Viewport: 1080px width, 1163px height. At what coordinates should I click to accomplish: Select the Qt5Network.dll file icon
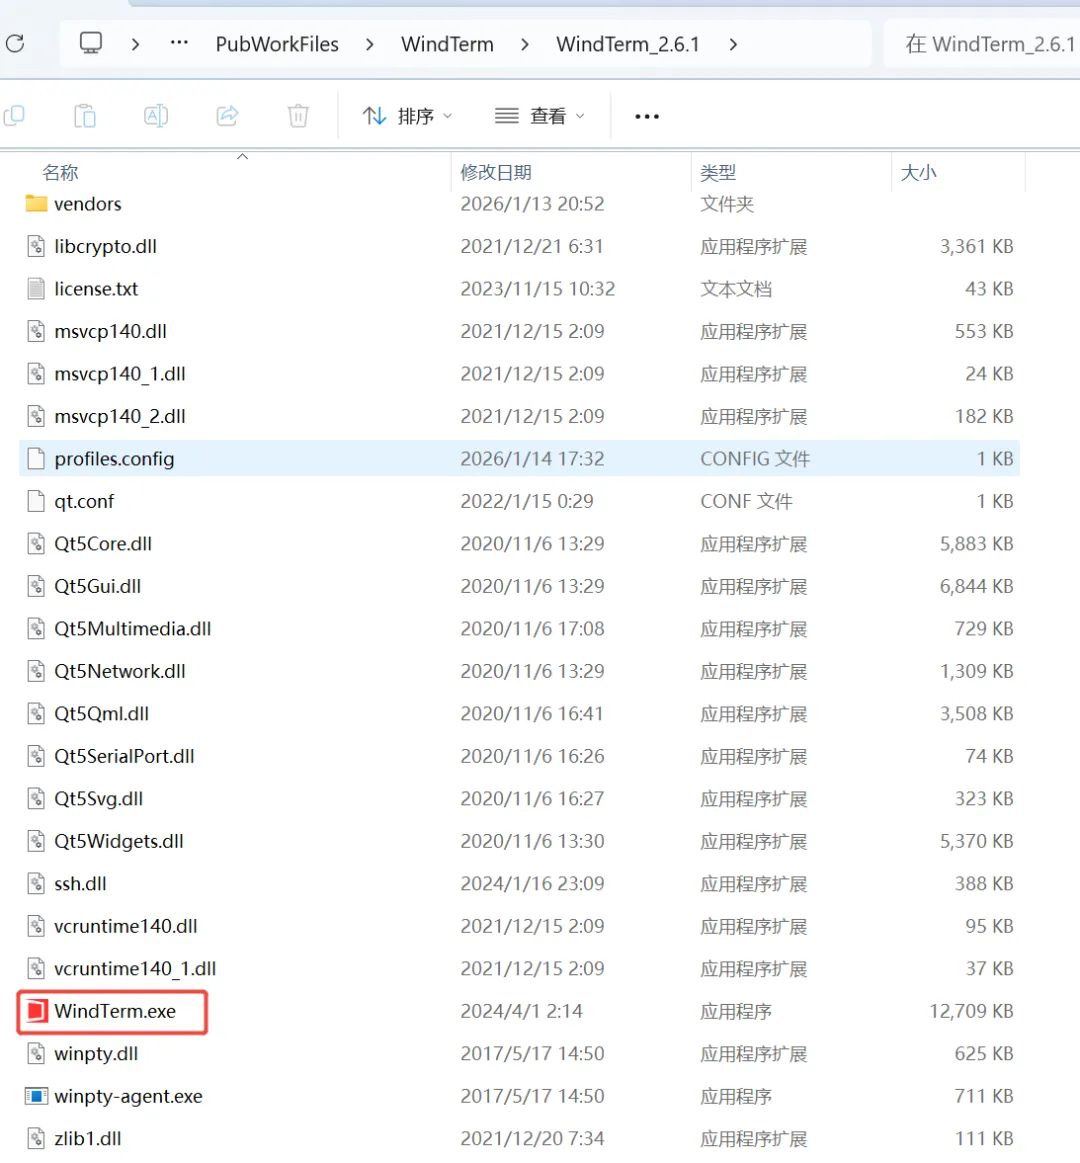coord(36,671)
